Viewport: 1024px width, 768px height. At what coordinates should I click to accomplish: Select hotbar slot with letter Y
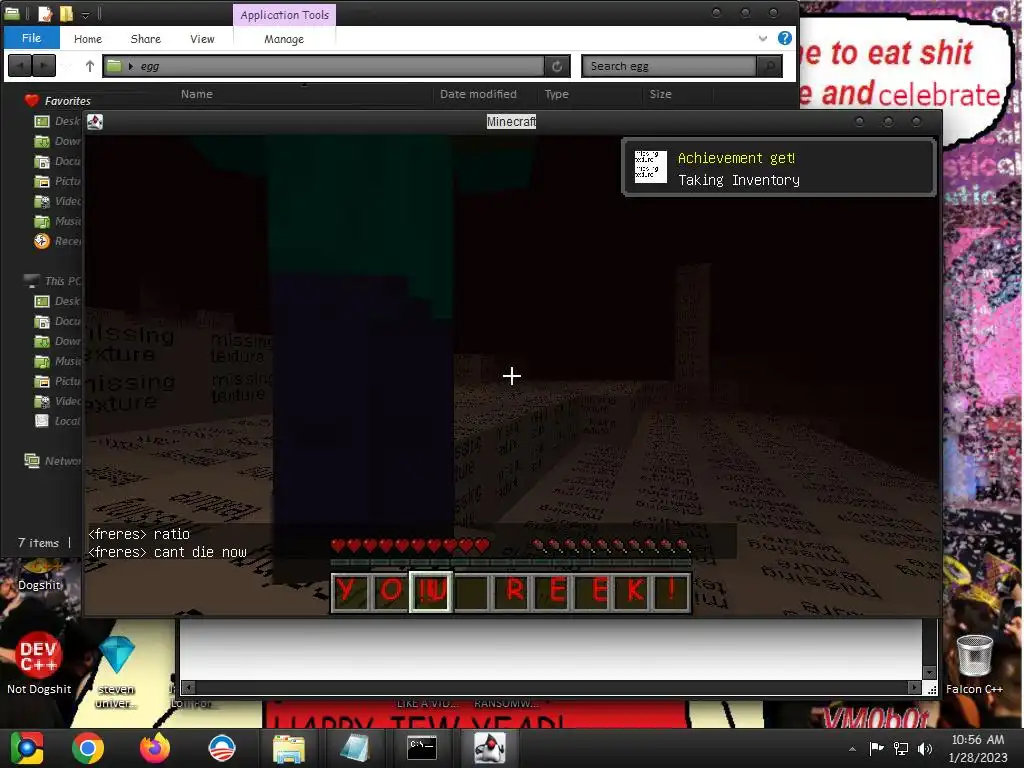350,592
